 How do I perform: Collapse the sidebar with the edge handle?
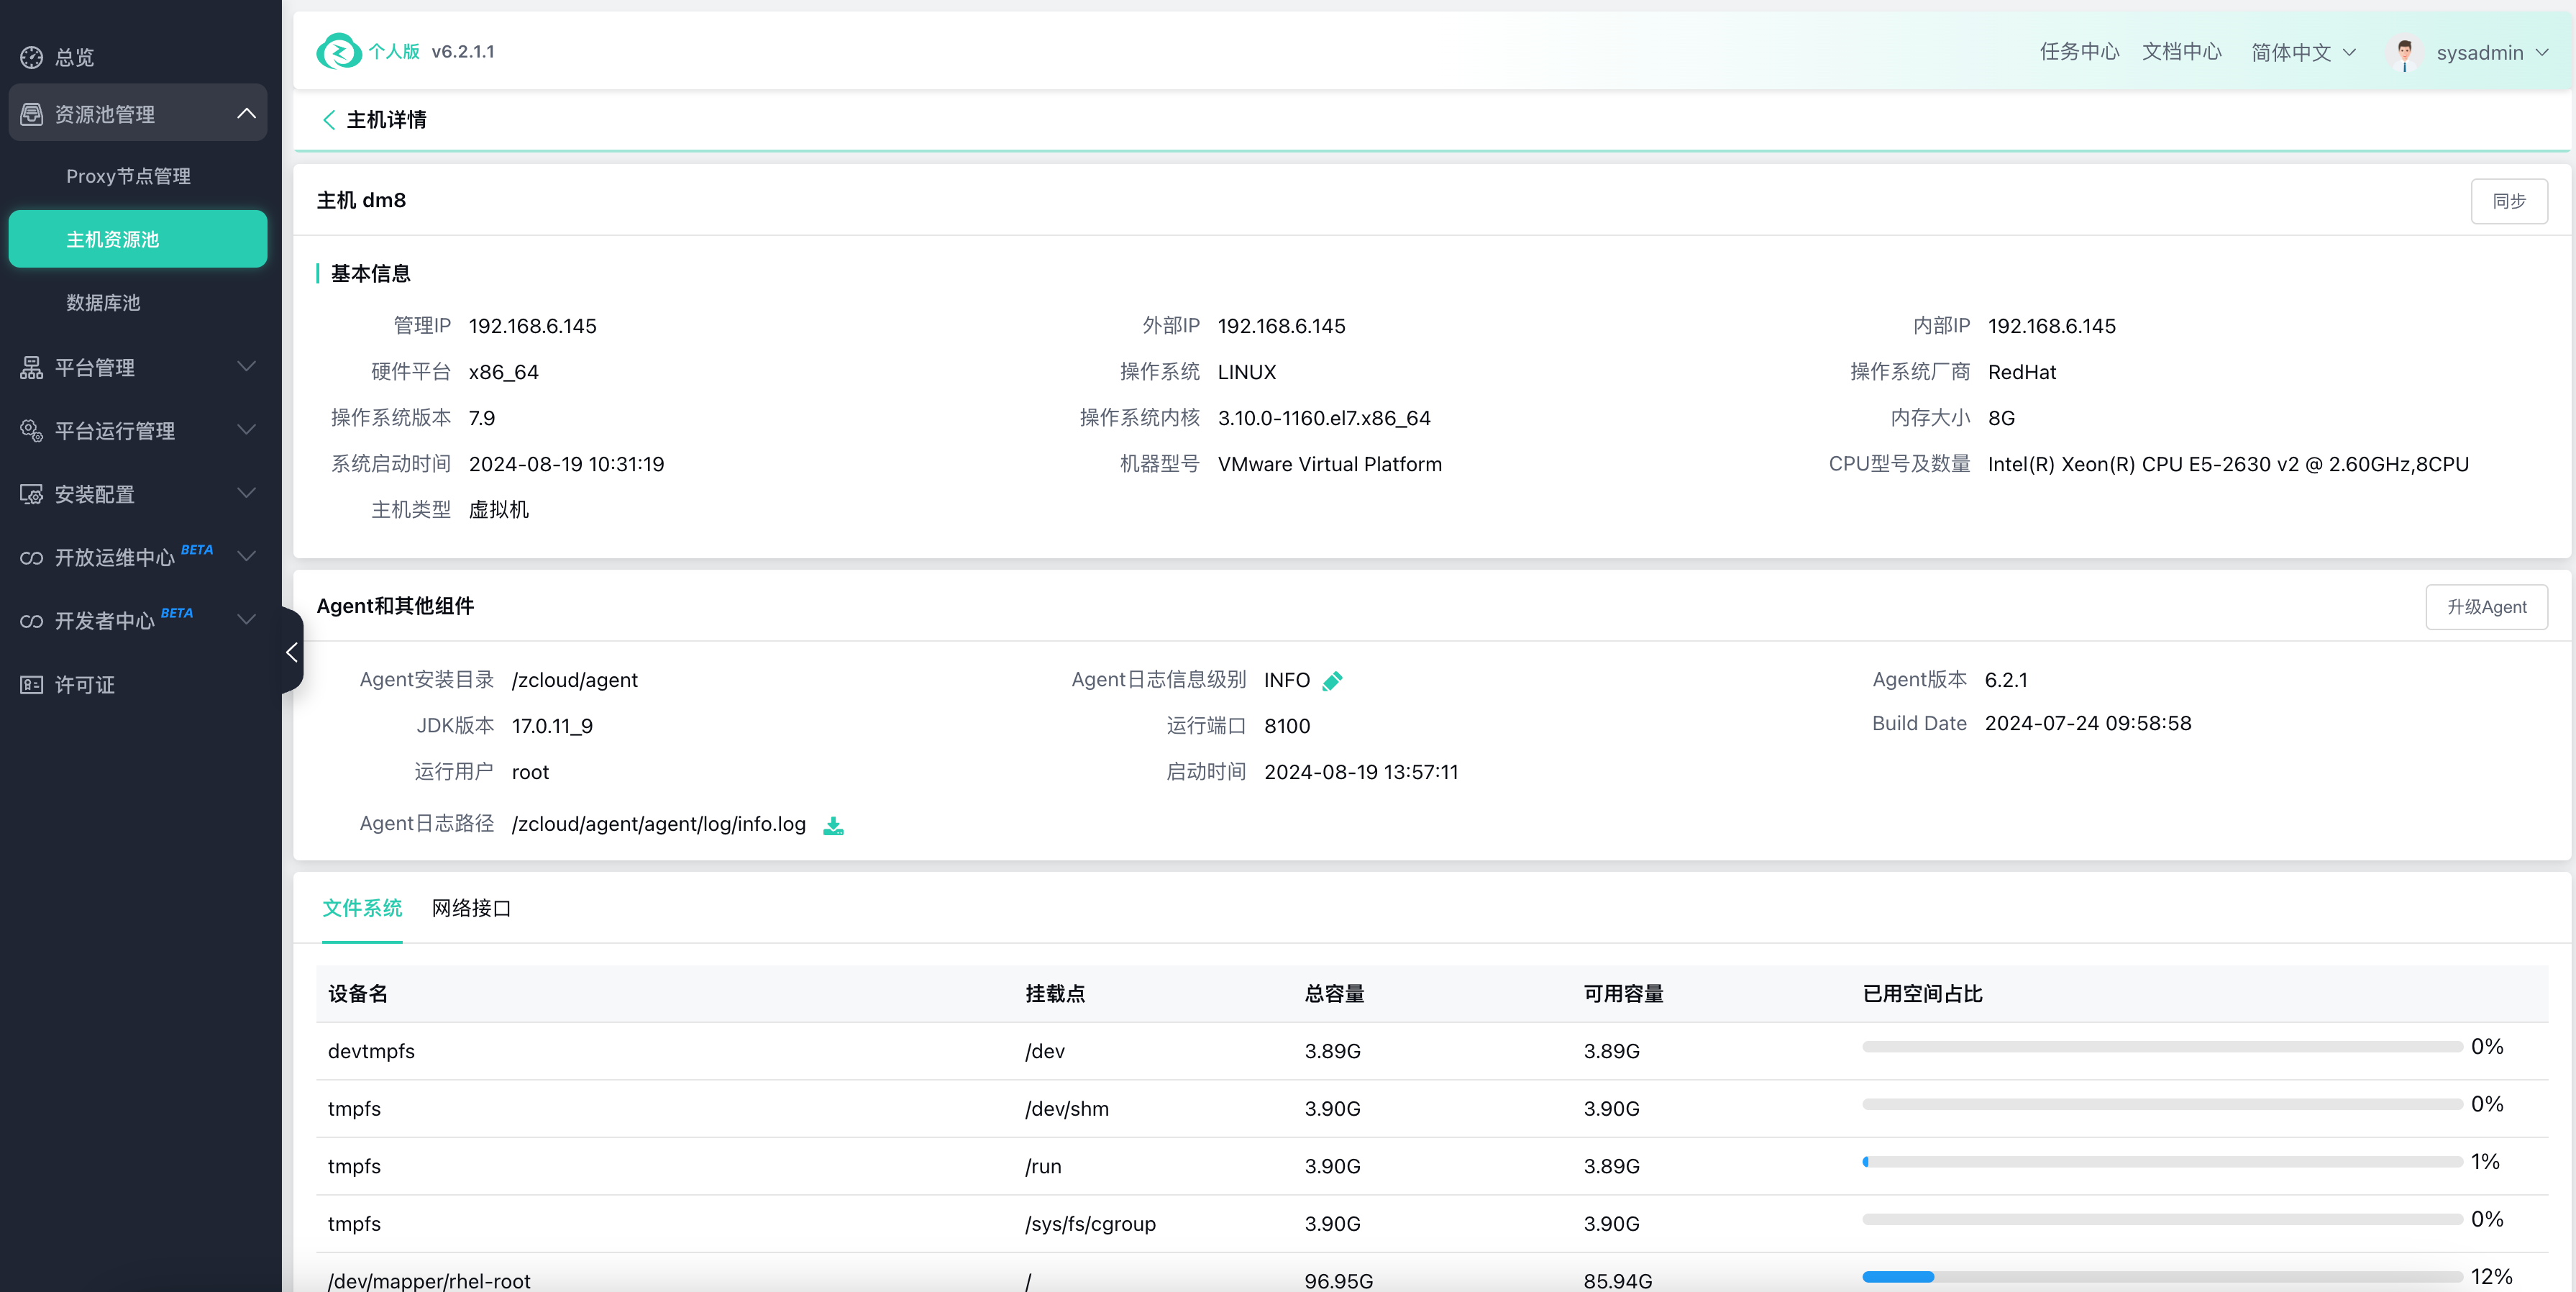pos(291,652)
